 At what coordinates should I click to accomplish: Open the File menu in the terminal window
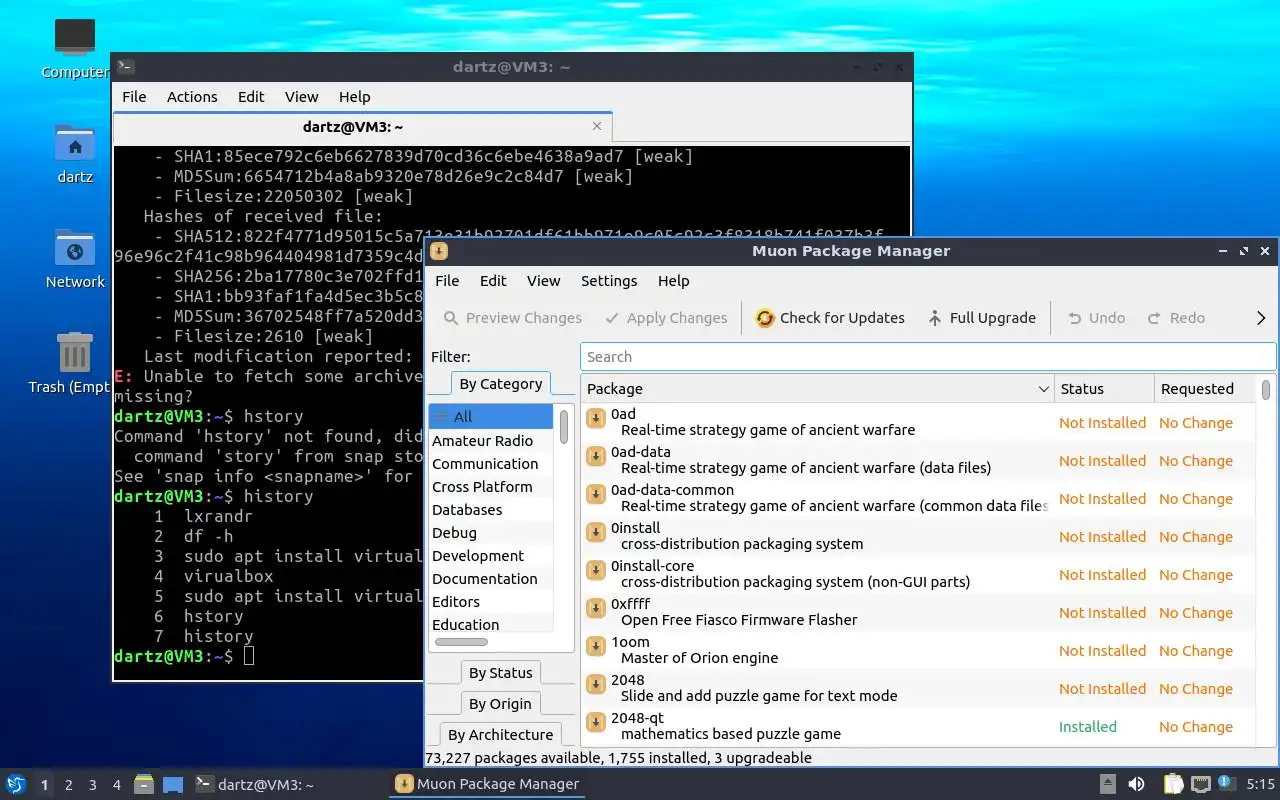(x=134, y=97)
